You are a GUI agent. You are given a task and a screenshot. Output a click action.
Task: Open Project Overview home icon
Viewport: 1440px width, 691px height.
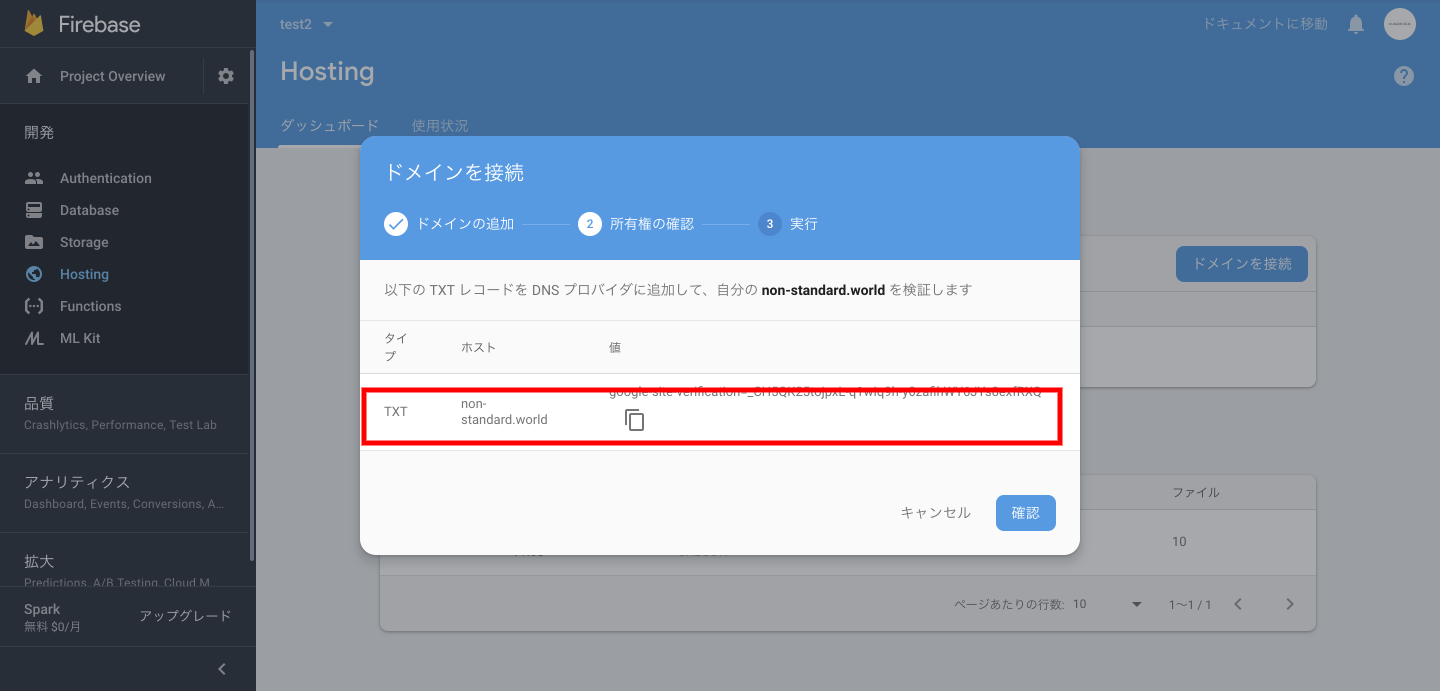34,76
